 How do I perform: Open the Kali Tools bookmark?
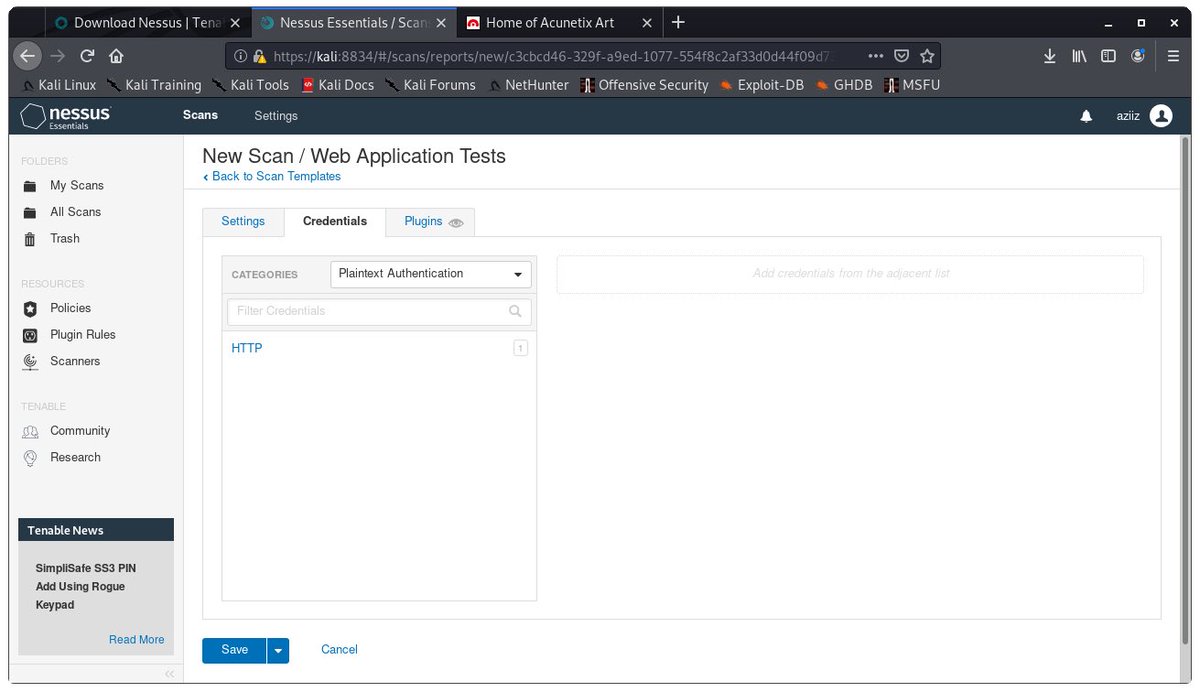tap(250, 85)
